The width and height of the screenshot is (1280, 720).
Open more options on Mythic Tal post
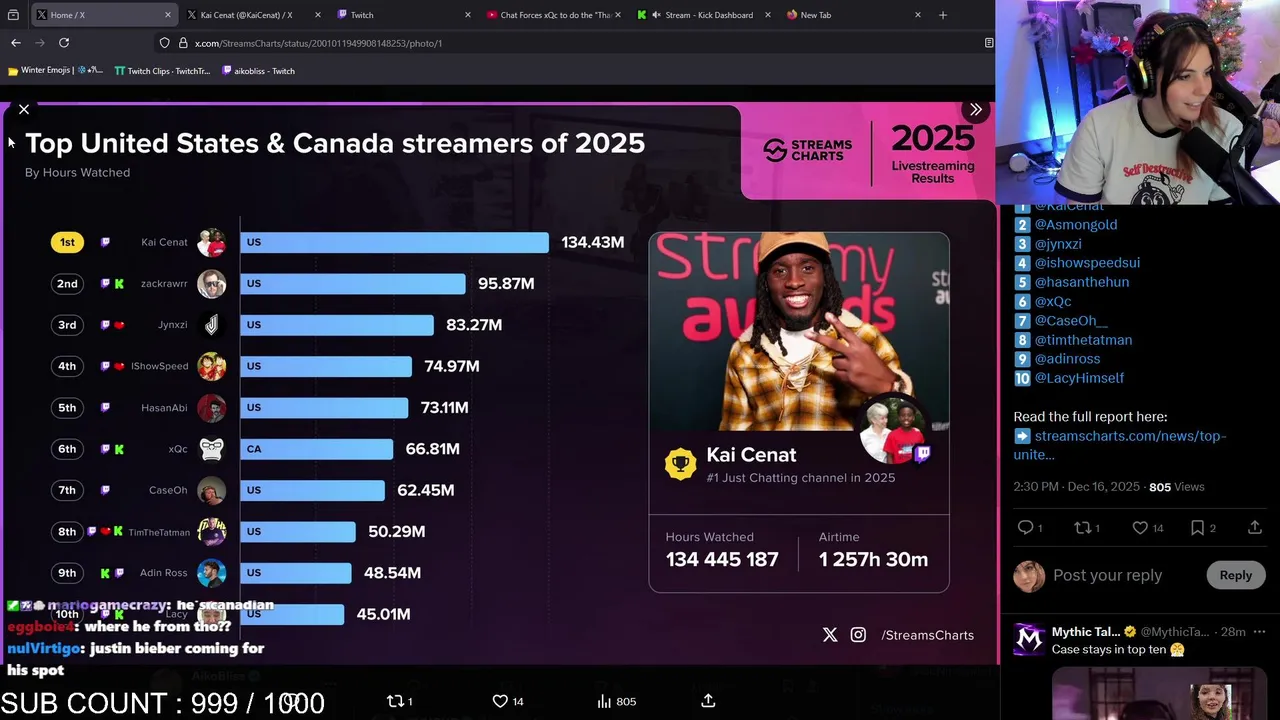coord(1259,632)
